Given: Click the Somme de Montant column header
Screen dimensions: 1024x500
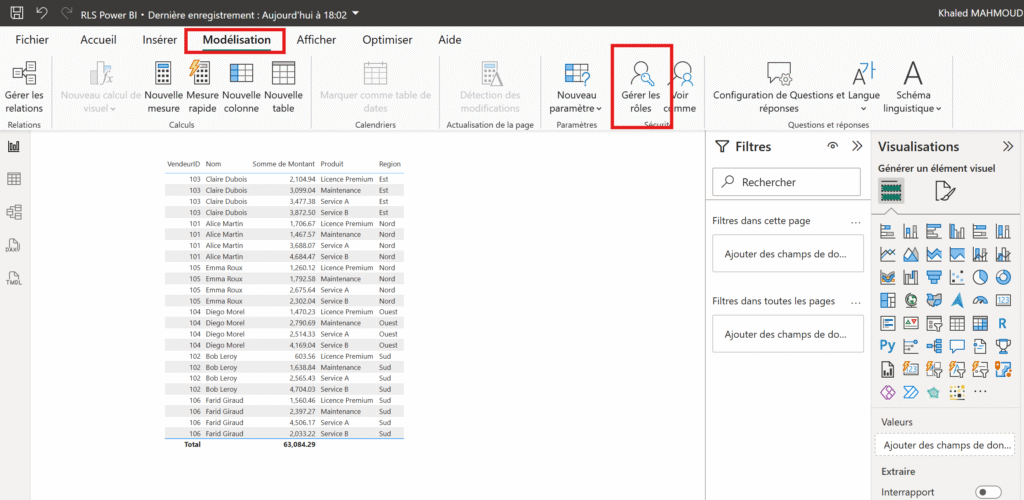Looking at the screenshot, I should point(284,164).
